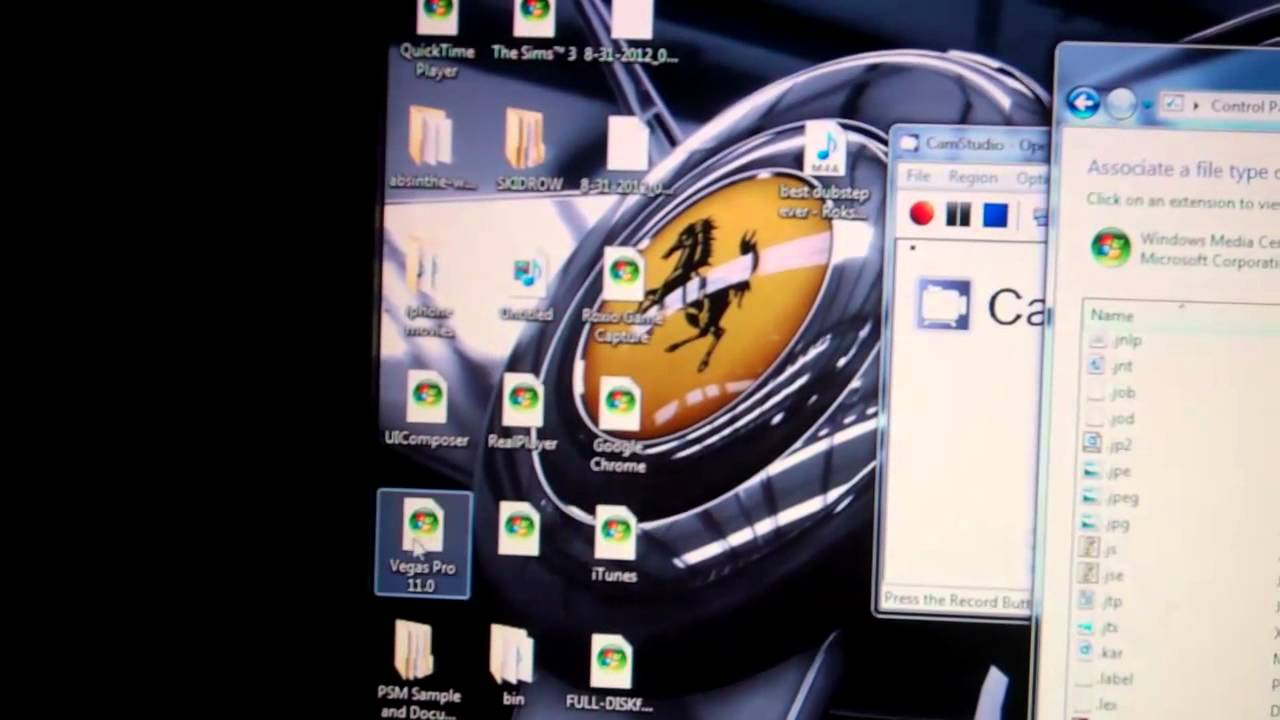Select the Vegas Pro 11.0 desktop icon
1280x720 pixels.
click(x=423, y=543)
